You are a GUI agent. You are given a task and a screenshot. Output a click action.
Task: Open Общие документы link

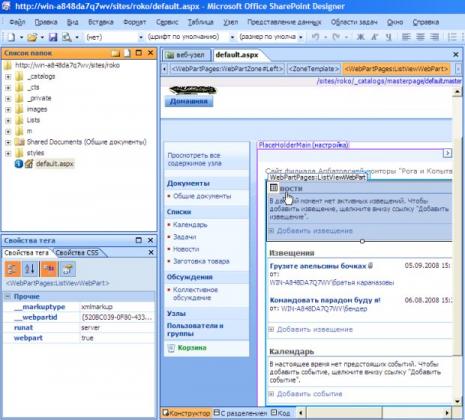click(x=202, y=196)
